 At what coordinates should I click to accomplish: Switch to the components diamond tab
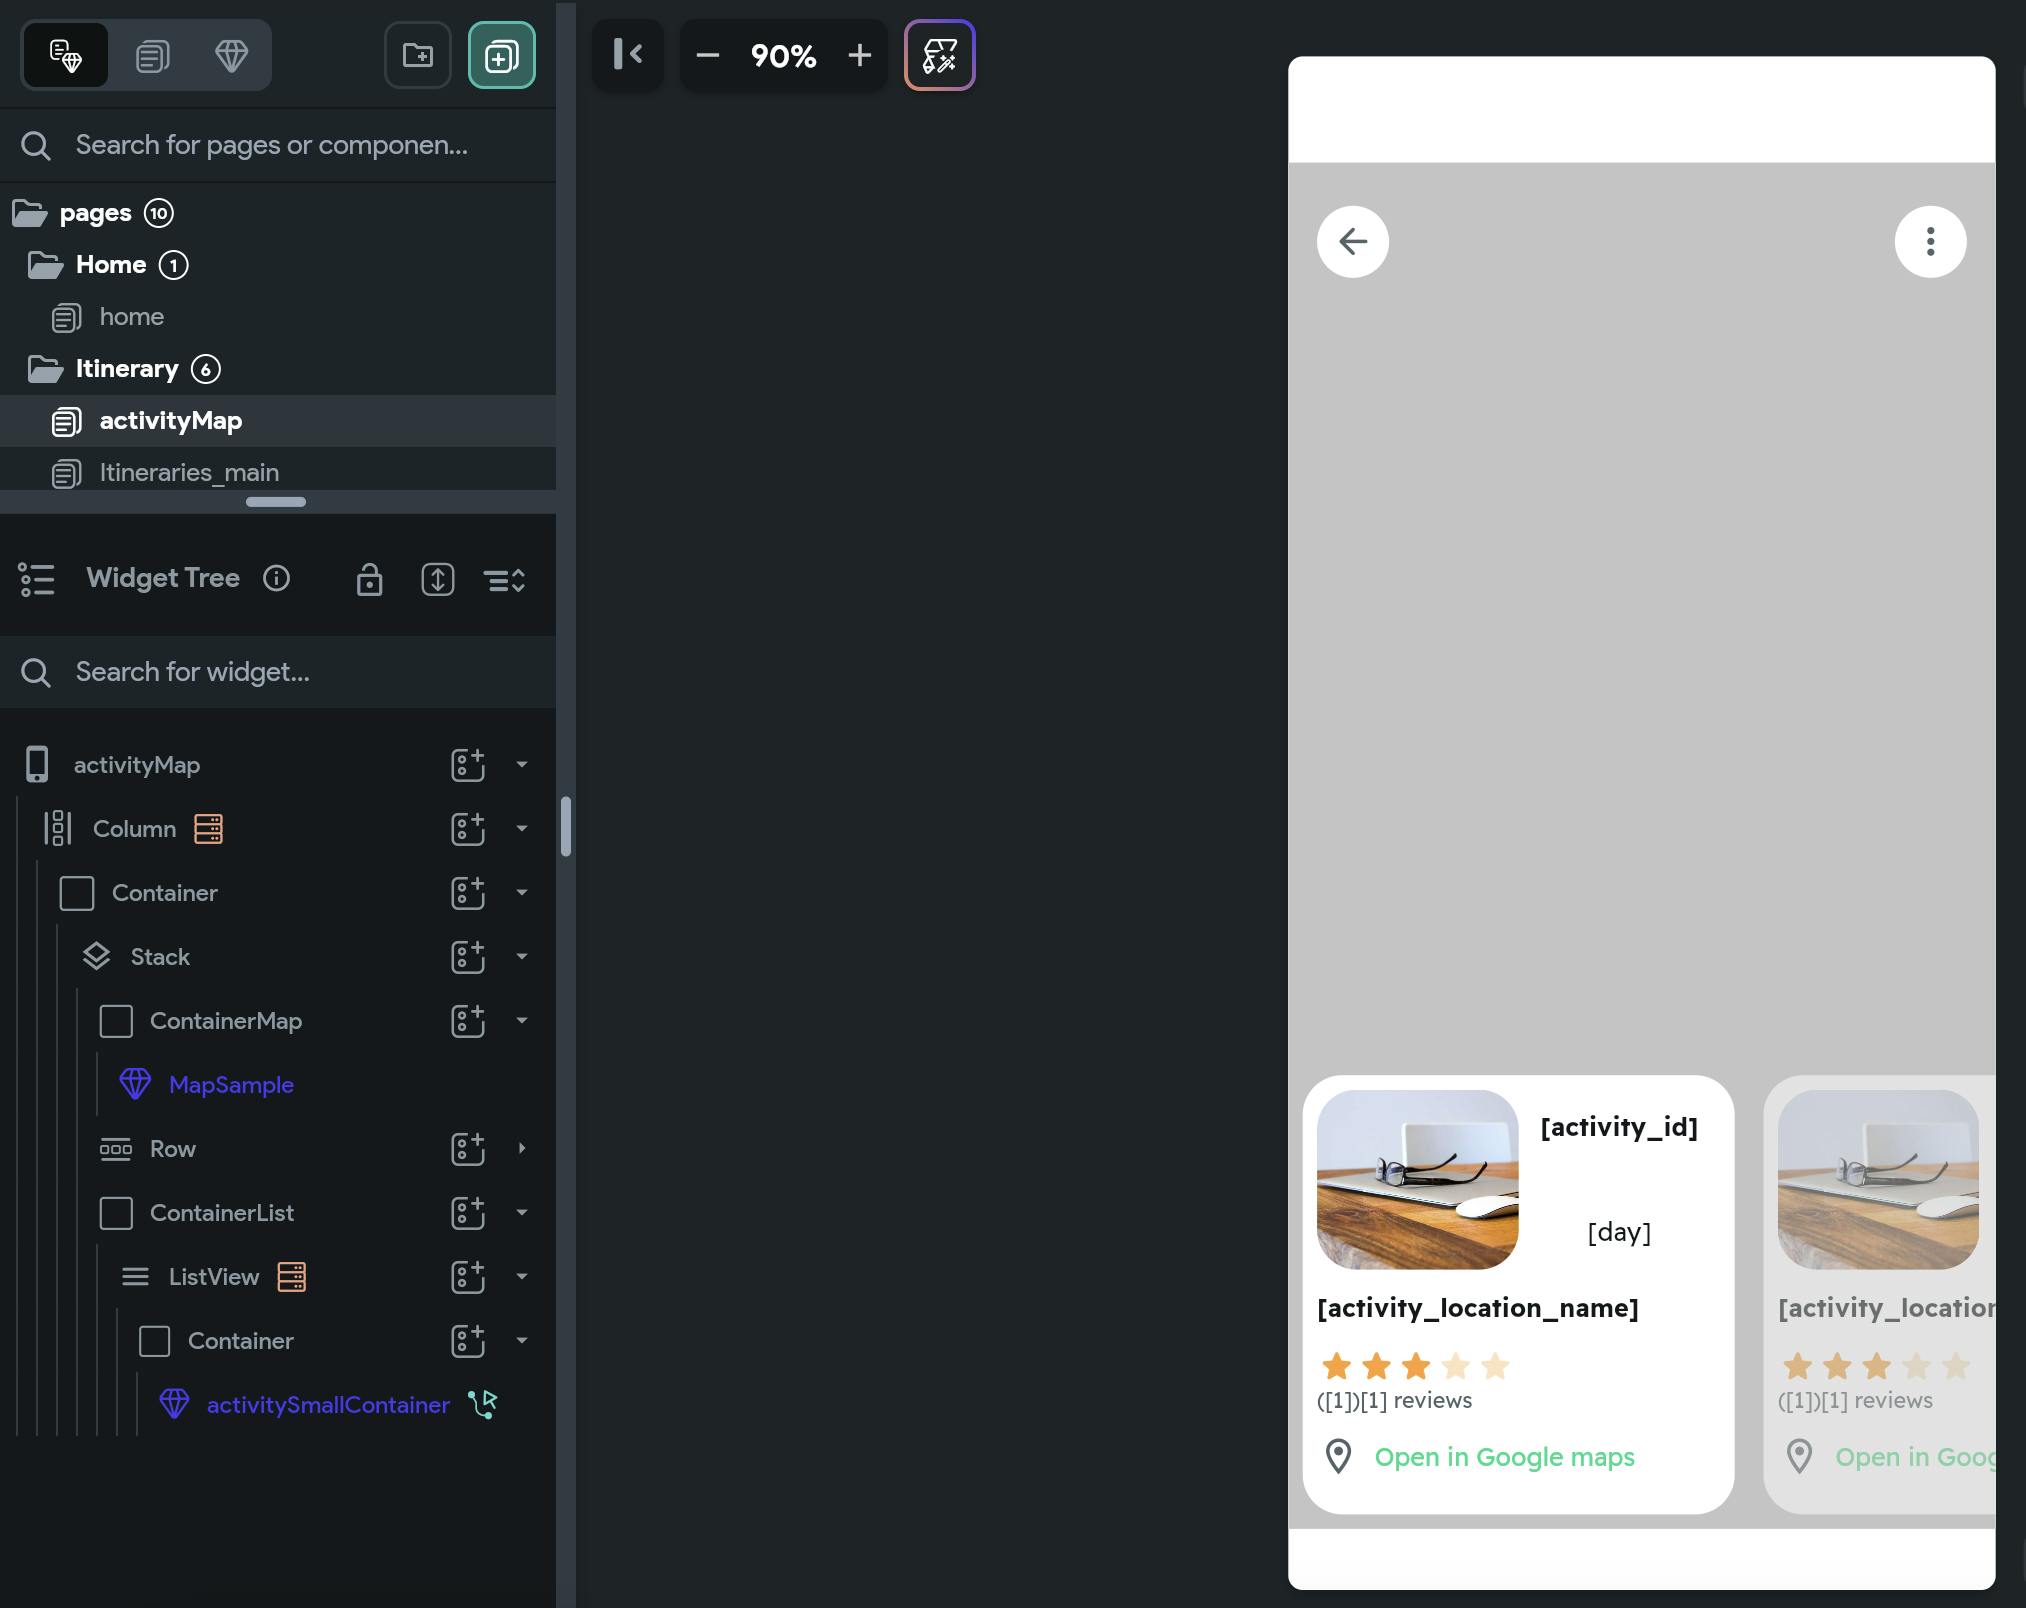pyautogui.click(x=231, y=55)
